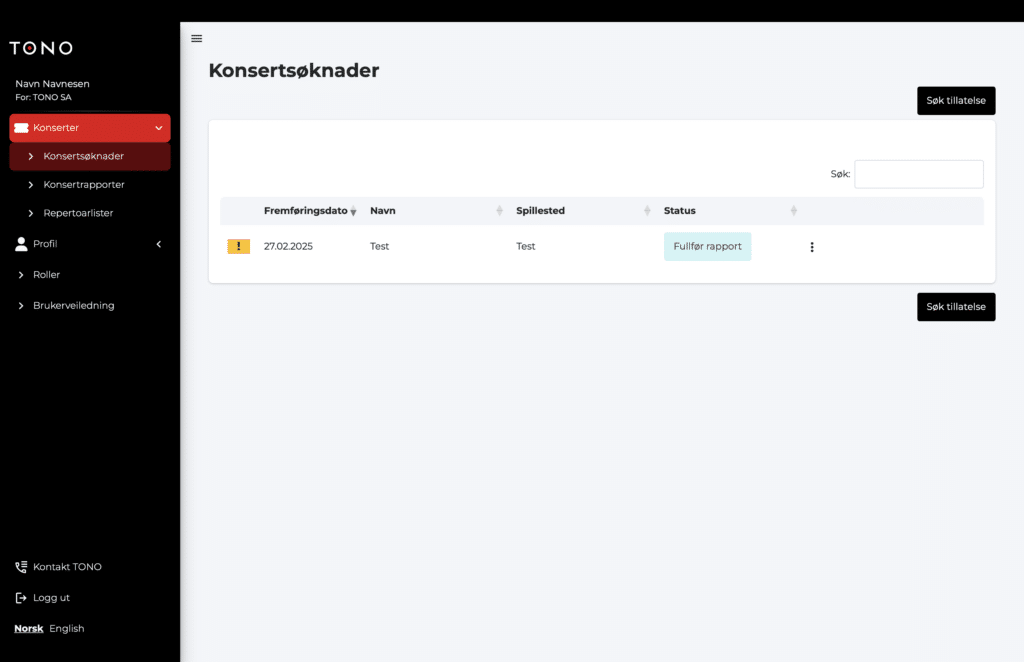1024x662 pixels.
Task: Click the Navn column header
Action: point(383,210)
